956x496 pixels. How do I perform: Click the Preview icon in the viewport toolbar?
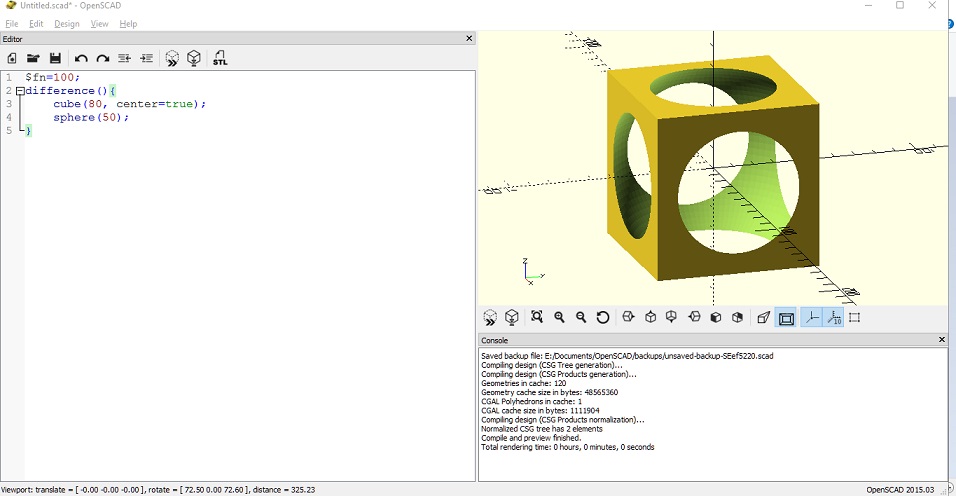[490, 317]
